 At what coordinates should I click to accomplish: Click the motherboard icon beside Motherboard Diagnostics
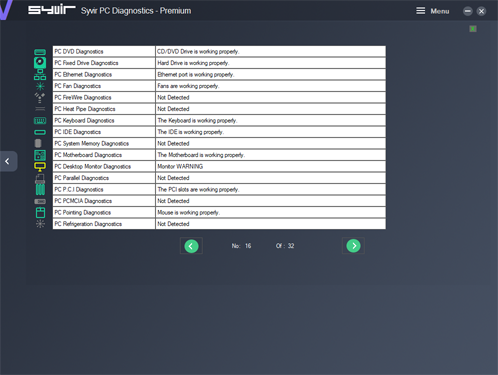tap(40, 155)
